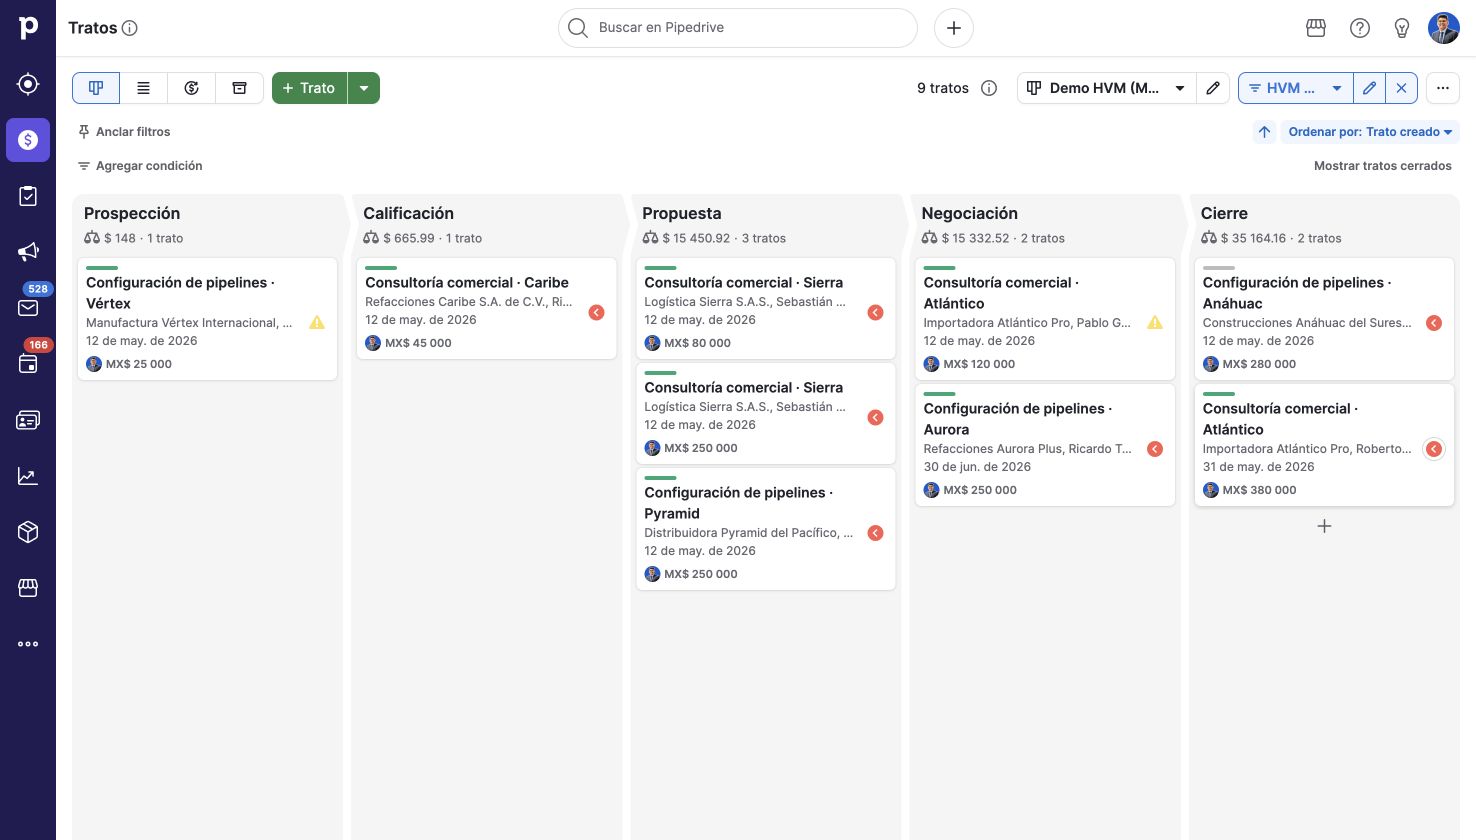The width and height of the screenshot is (1476, 840).
Task: Click Propuesta stage header
Action: (x=682, y=213)
